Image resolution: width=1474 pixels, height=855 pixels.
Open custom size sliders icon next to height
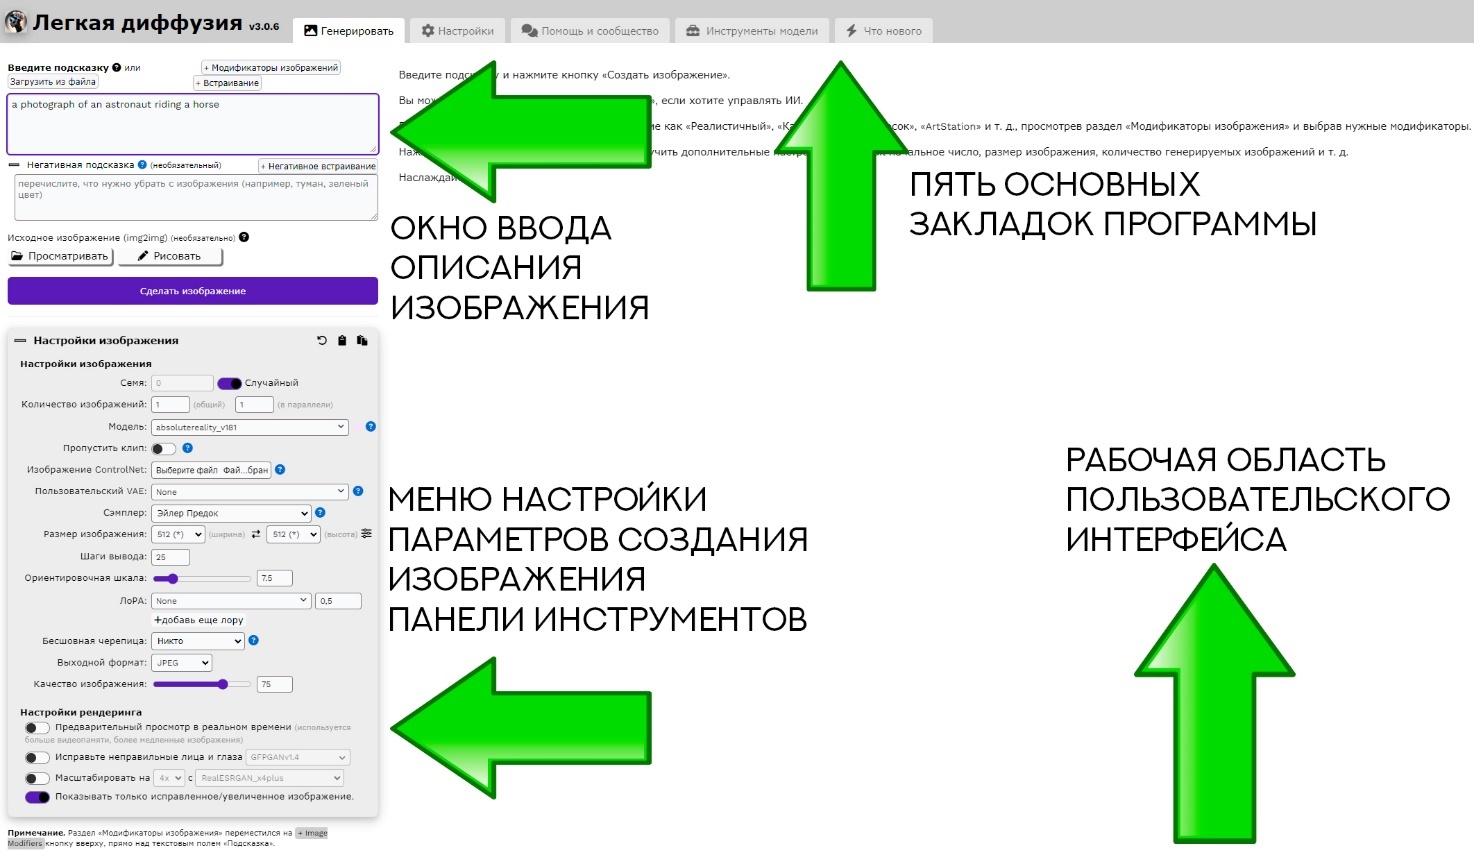(x=367, y=534)
